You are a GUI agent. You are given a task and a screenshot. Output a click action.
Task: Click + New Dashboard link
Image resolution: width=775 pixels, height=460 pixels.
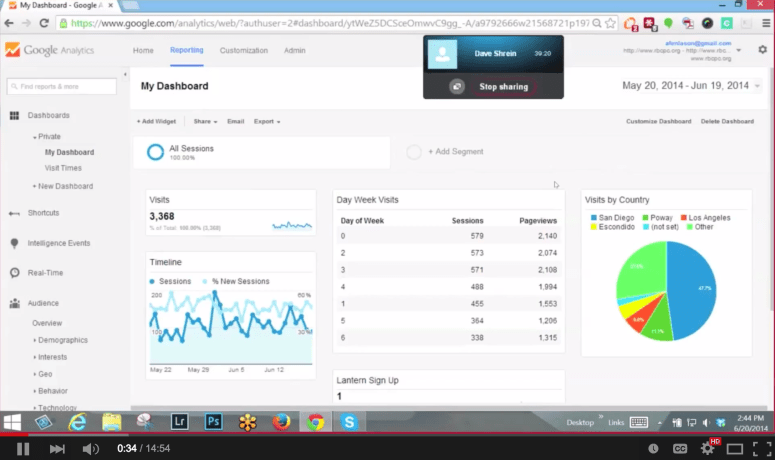(63, 186)
